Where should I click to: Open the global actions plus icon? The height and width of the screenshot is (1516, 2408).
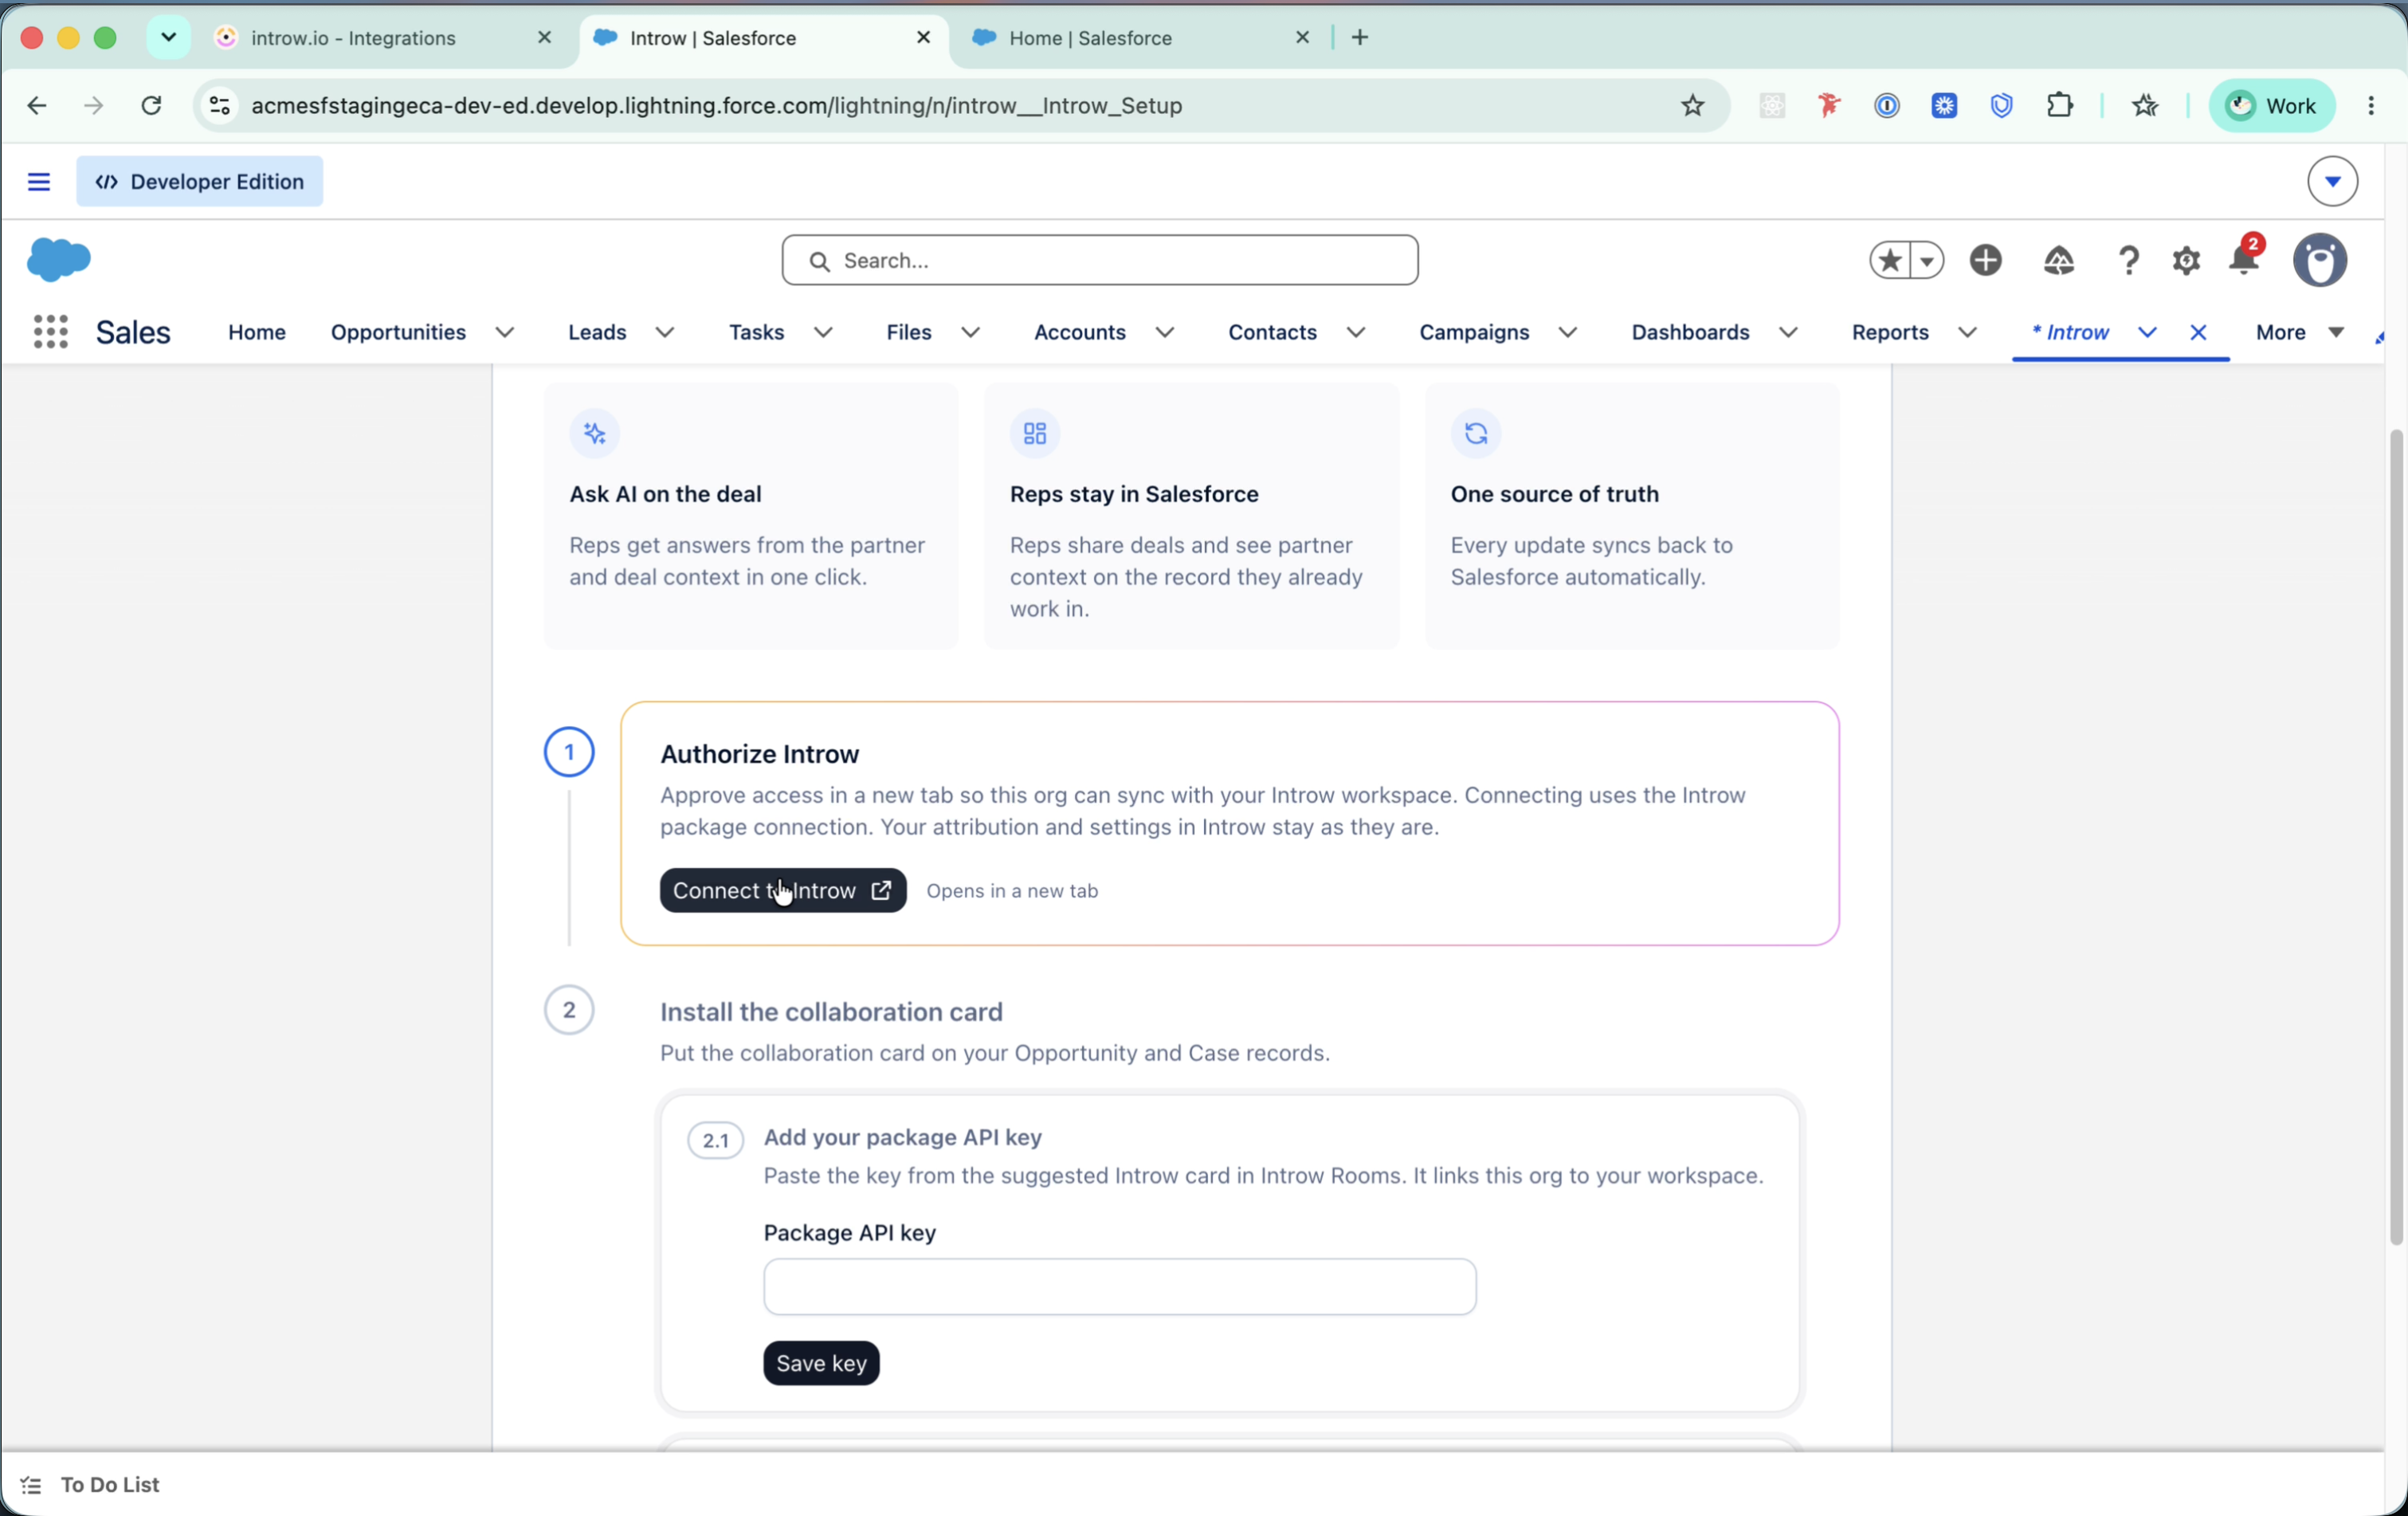pos(1985,260)
